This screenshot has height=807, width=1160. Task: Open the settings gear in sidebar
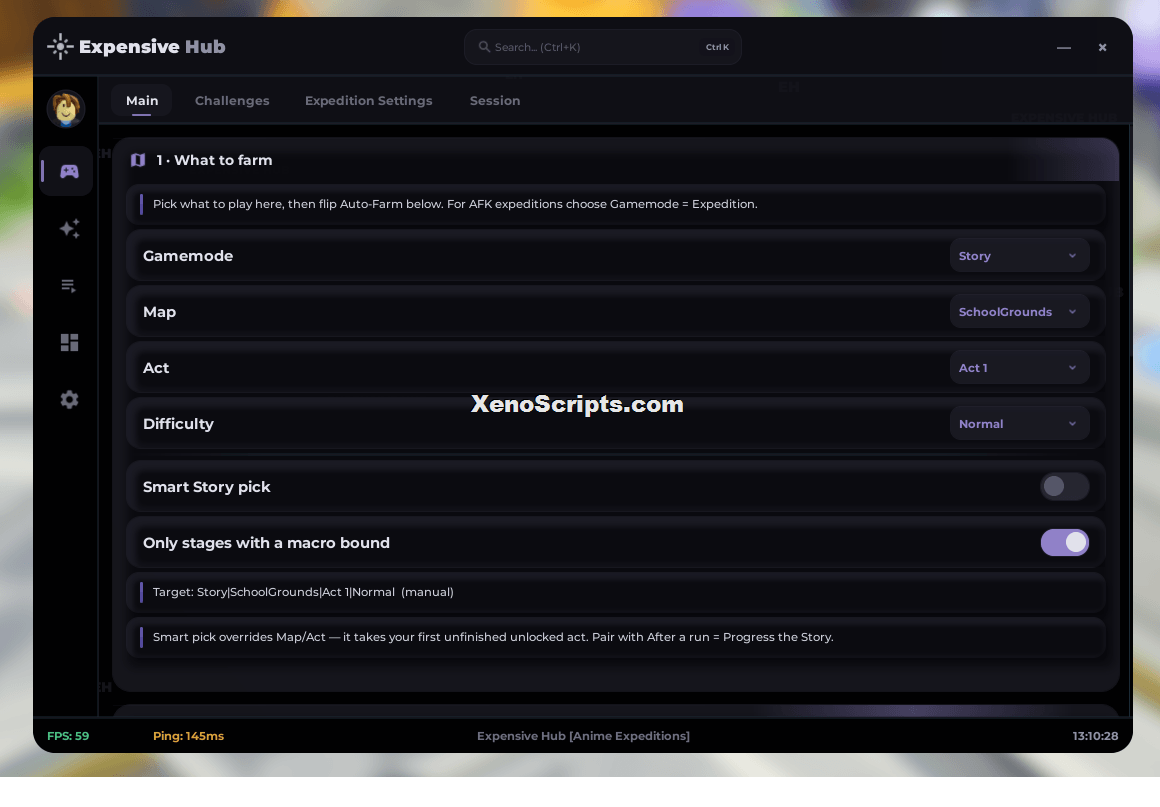pyautogui.click(x=69, y=399)
